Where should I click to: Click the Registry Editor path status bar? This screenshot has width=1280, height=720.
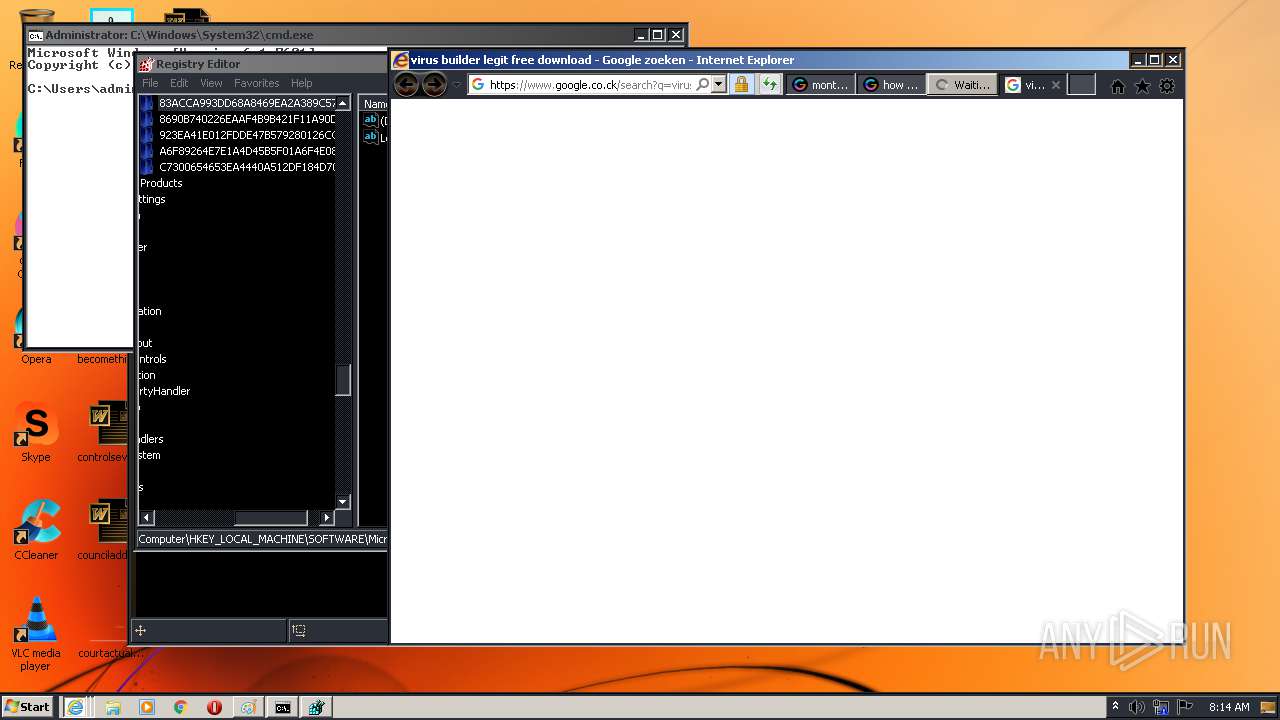262,539
